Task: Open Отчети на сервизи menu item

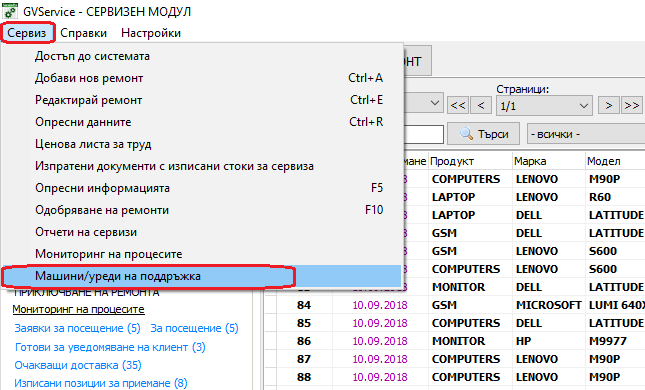Action: 202,232
